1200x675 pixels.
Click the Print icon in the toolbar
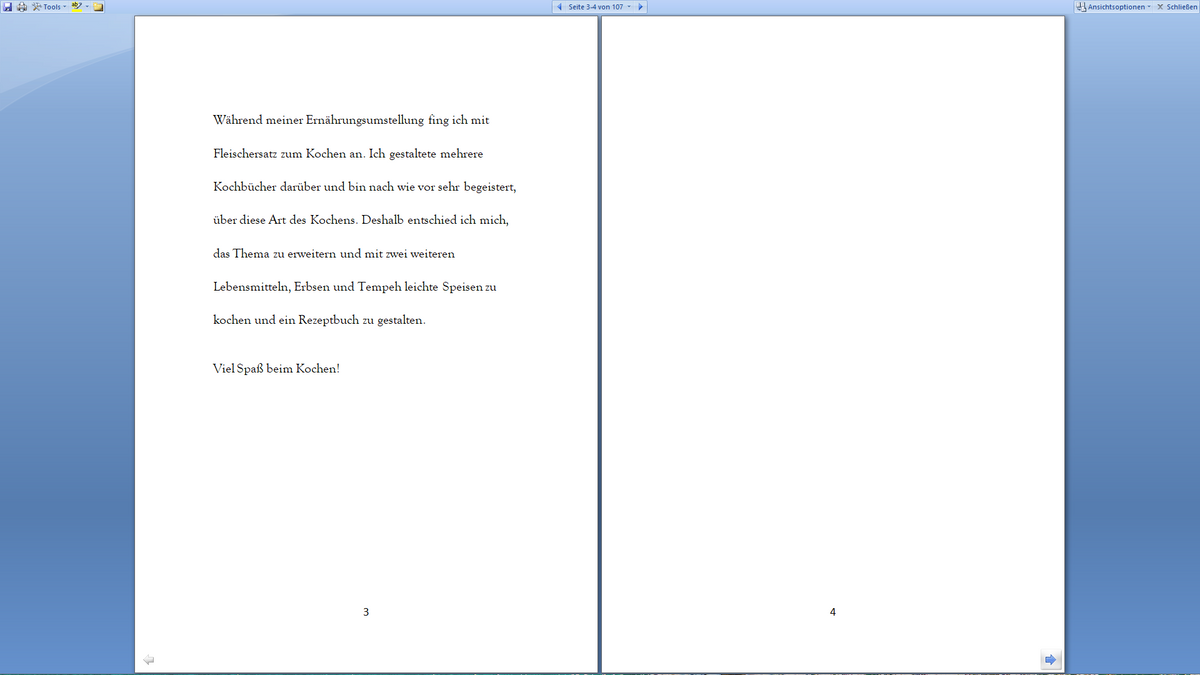(x=22, y=6)
